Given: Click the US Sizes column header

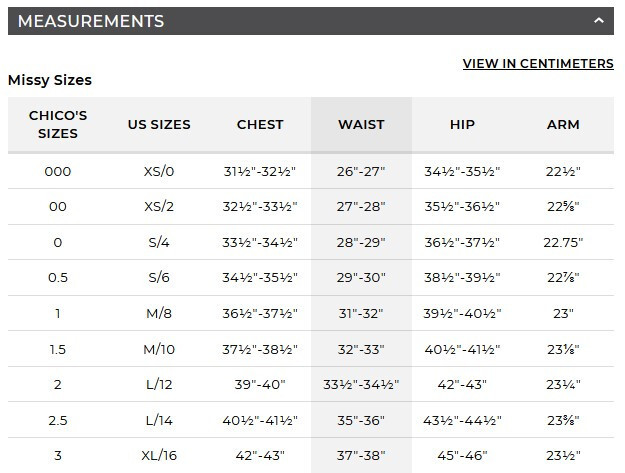Looking at the screenshot, I should (159, 125).
